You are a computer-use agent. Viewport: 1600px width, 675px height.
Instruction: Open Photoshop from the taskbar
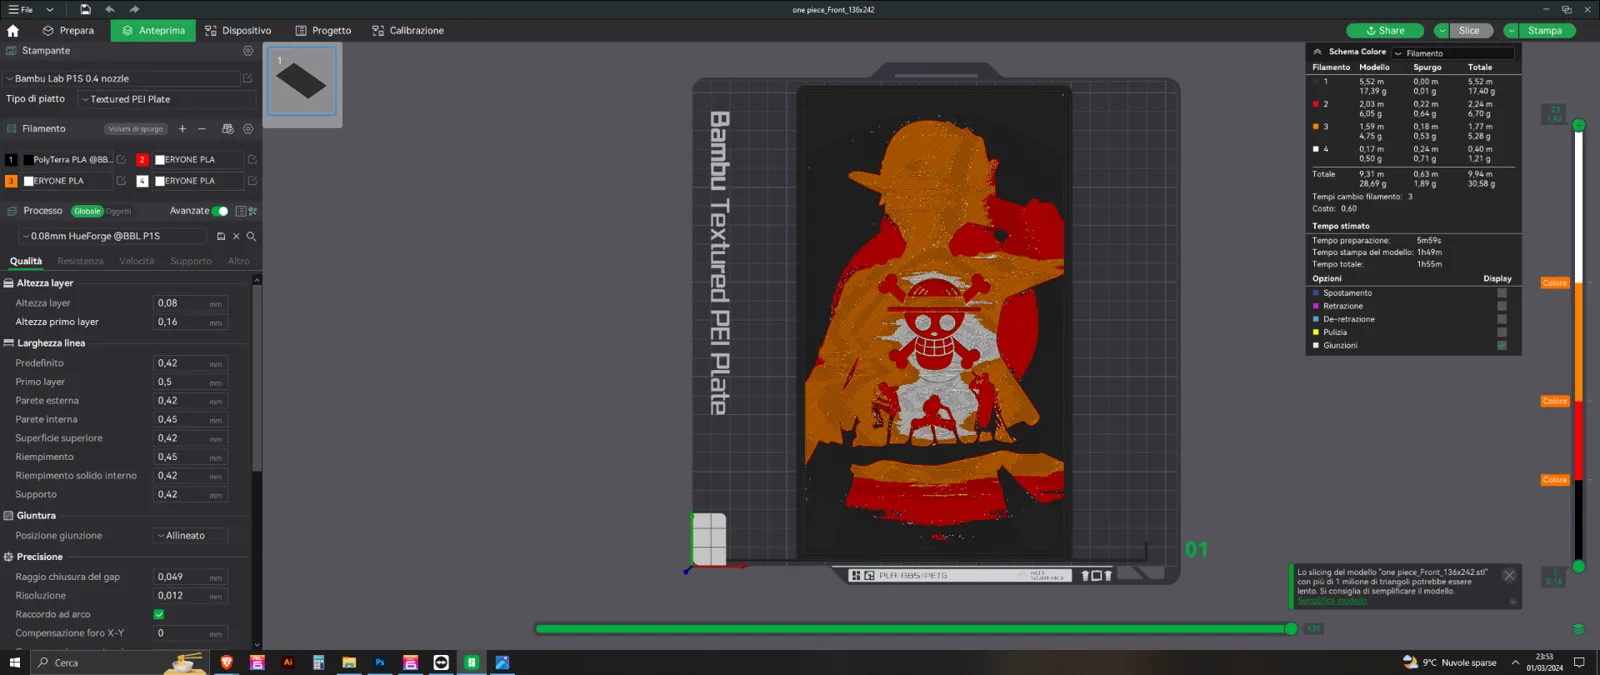pos(380,663)
